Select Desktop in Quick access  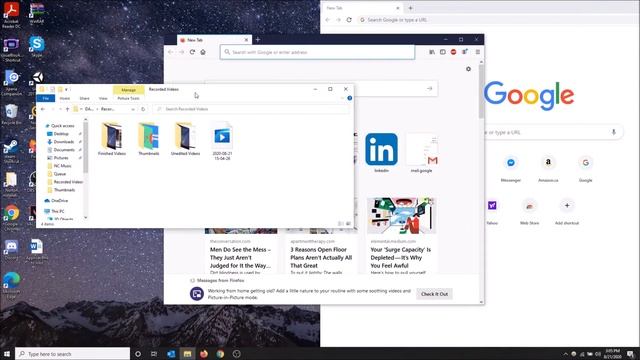point(61,134)
